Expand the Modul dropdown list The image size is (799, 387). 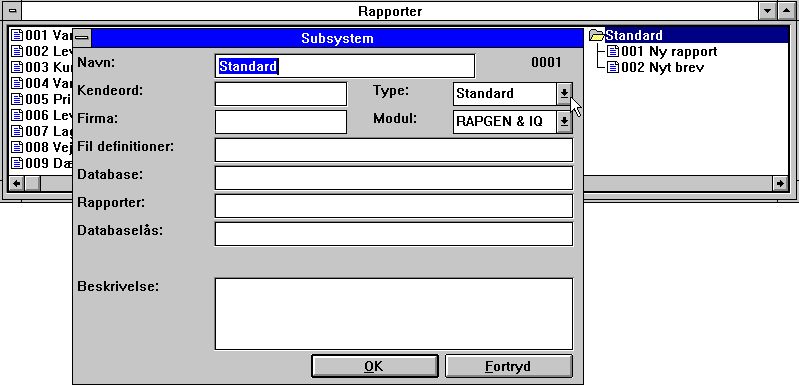coord(564,122)
